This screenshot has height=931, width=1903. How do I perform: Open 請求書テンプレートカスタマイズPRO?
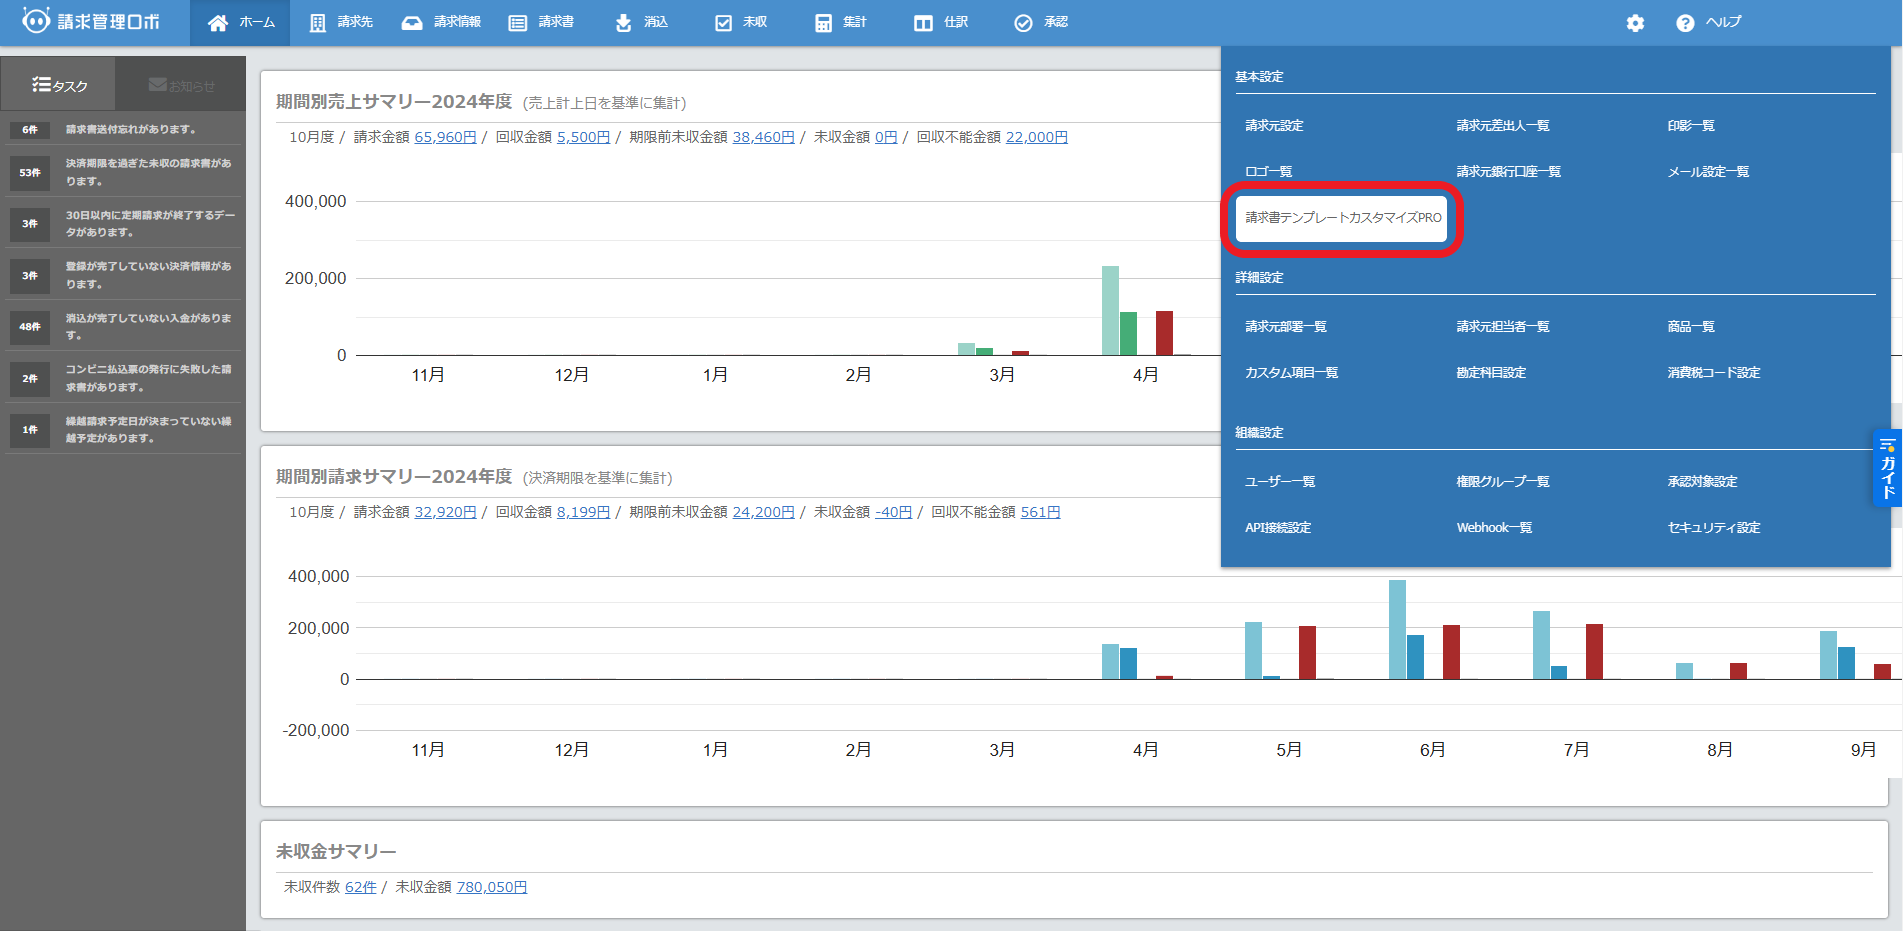click(x=1342, y=218)
